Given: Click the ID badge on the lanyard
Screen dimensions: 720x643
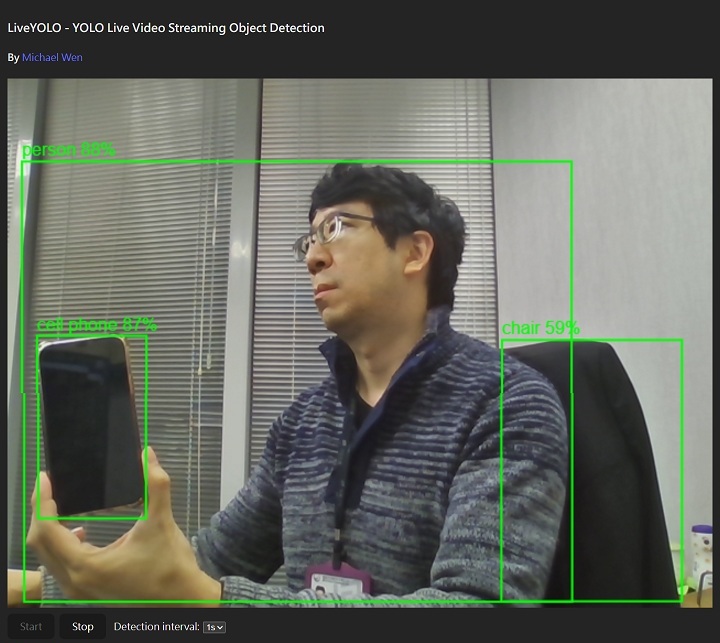Looking at the screenshot, I should [x=338, y=582].
